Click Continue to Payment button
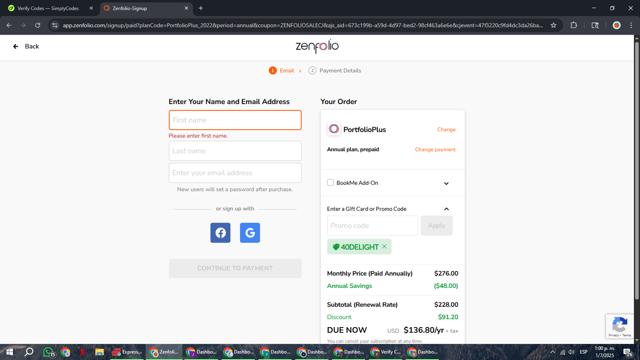This screenshot has width=640, height=360. point(235,268)
